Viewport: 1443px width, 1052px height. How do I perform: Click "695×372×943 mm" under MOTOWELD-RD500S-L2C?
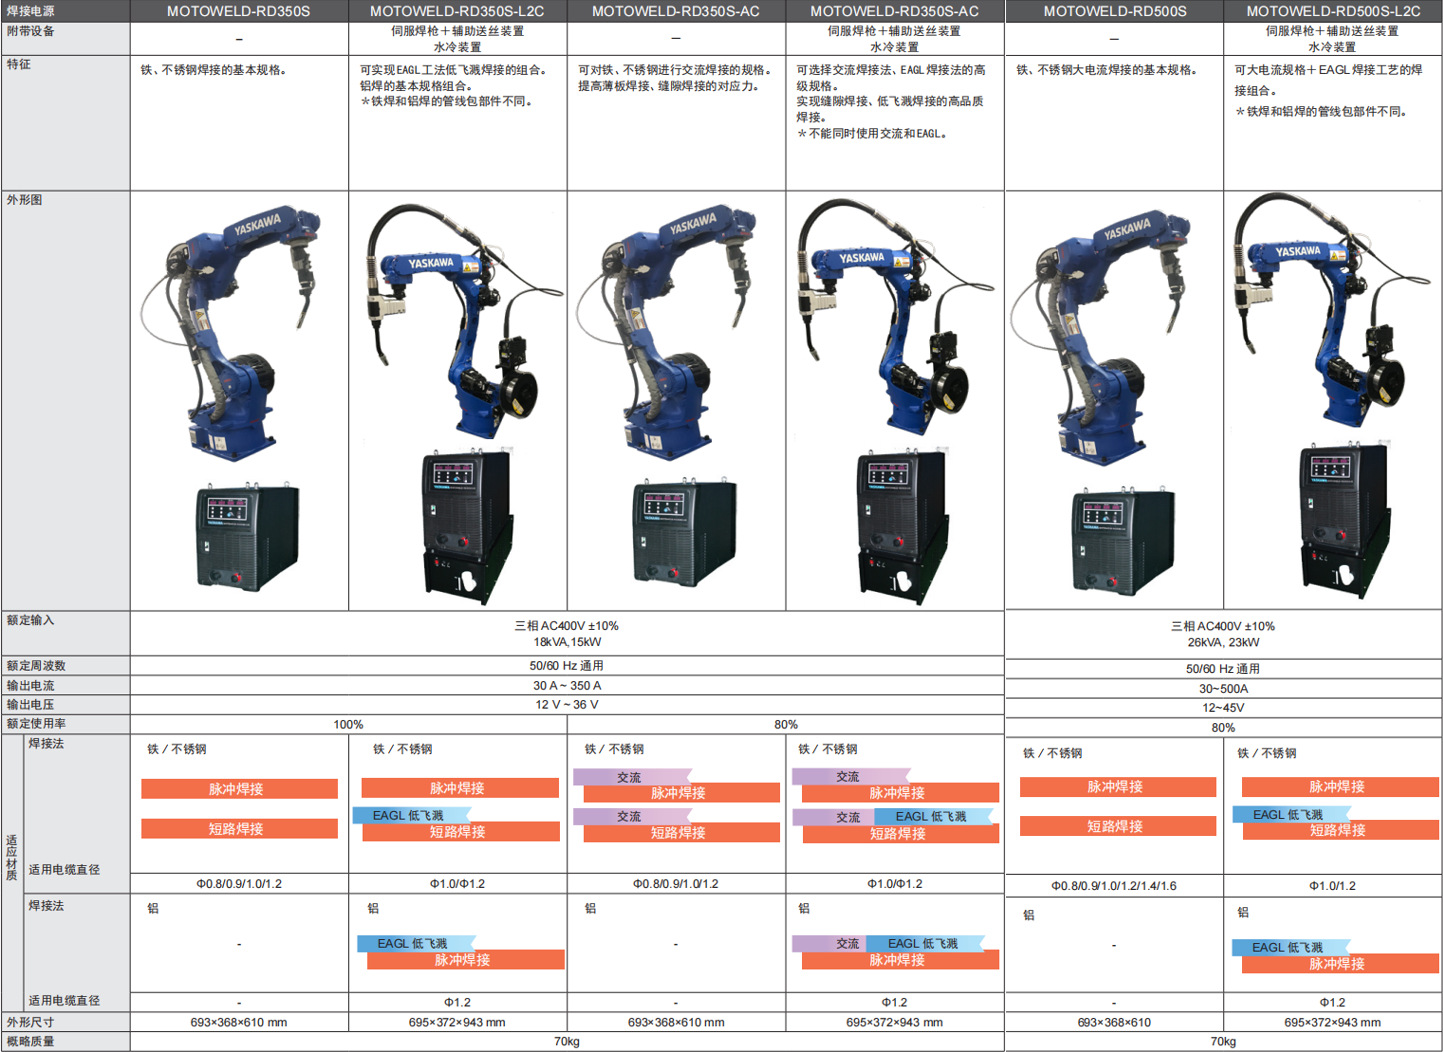coord(1333,1023)
